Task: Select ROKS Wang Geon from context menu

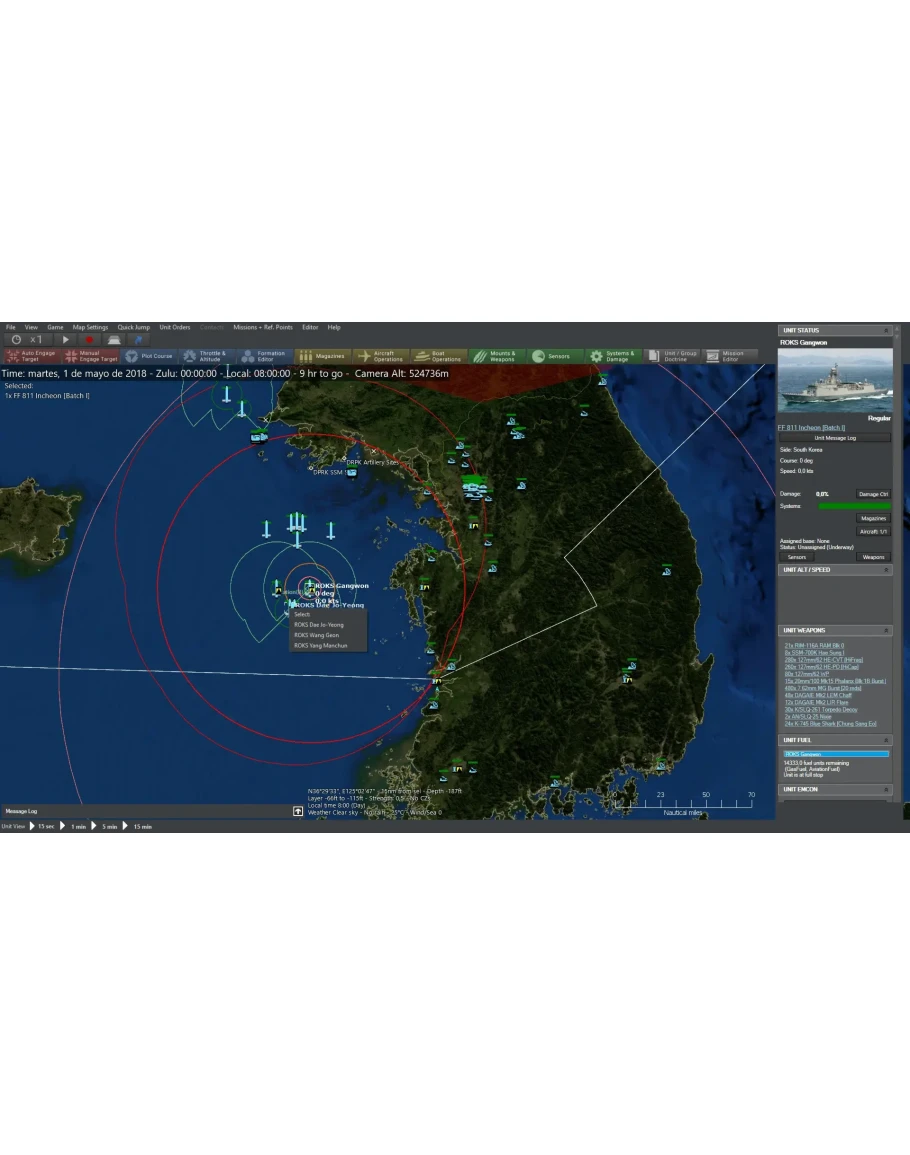Action: point(316,635)
